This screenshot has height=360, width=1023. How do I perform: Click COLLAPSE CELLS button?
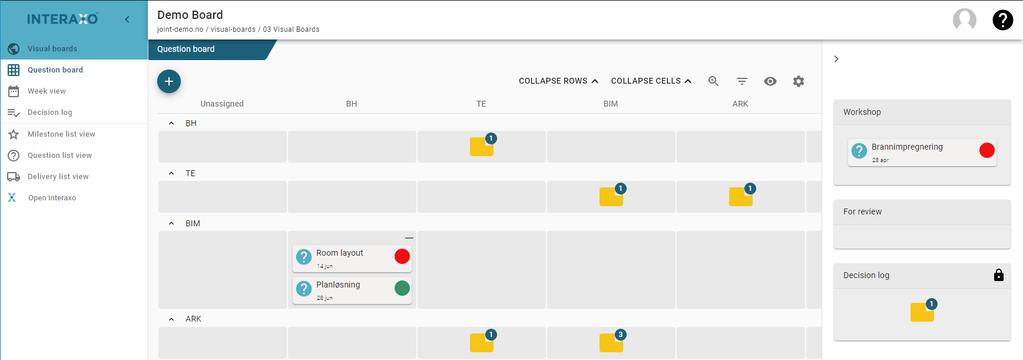click(650, 82)
